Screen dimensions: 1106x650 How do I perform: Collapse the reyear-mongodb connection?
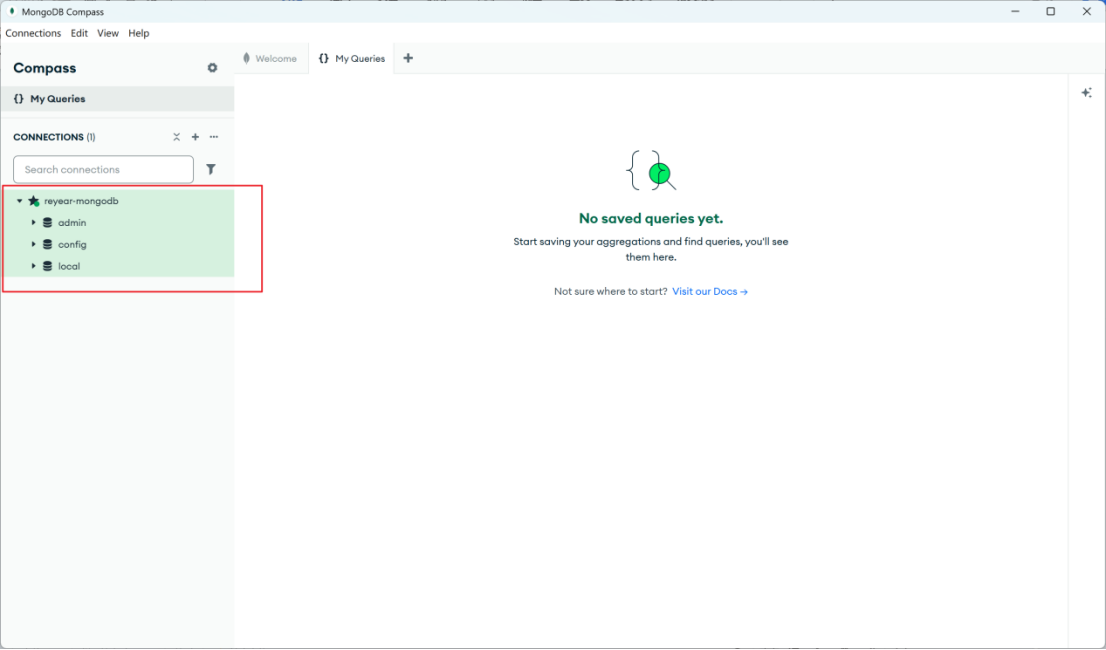[x=20, y=201]
